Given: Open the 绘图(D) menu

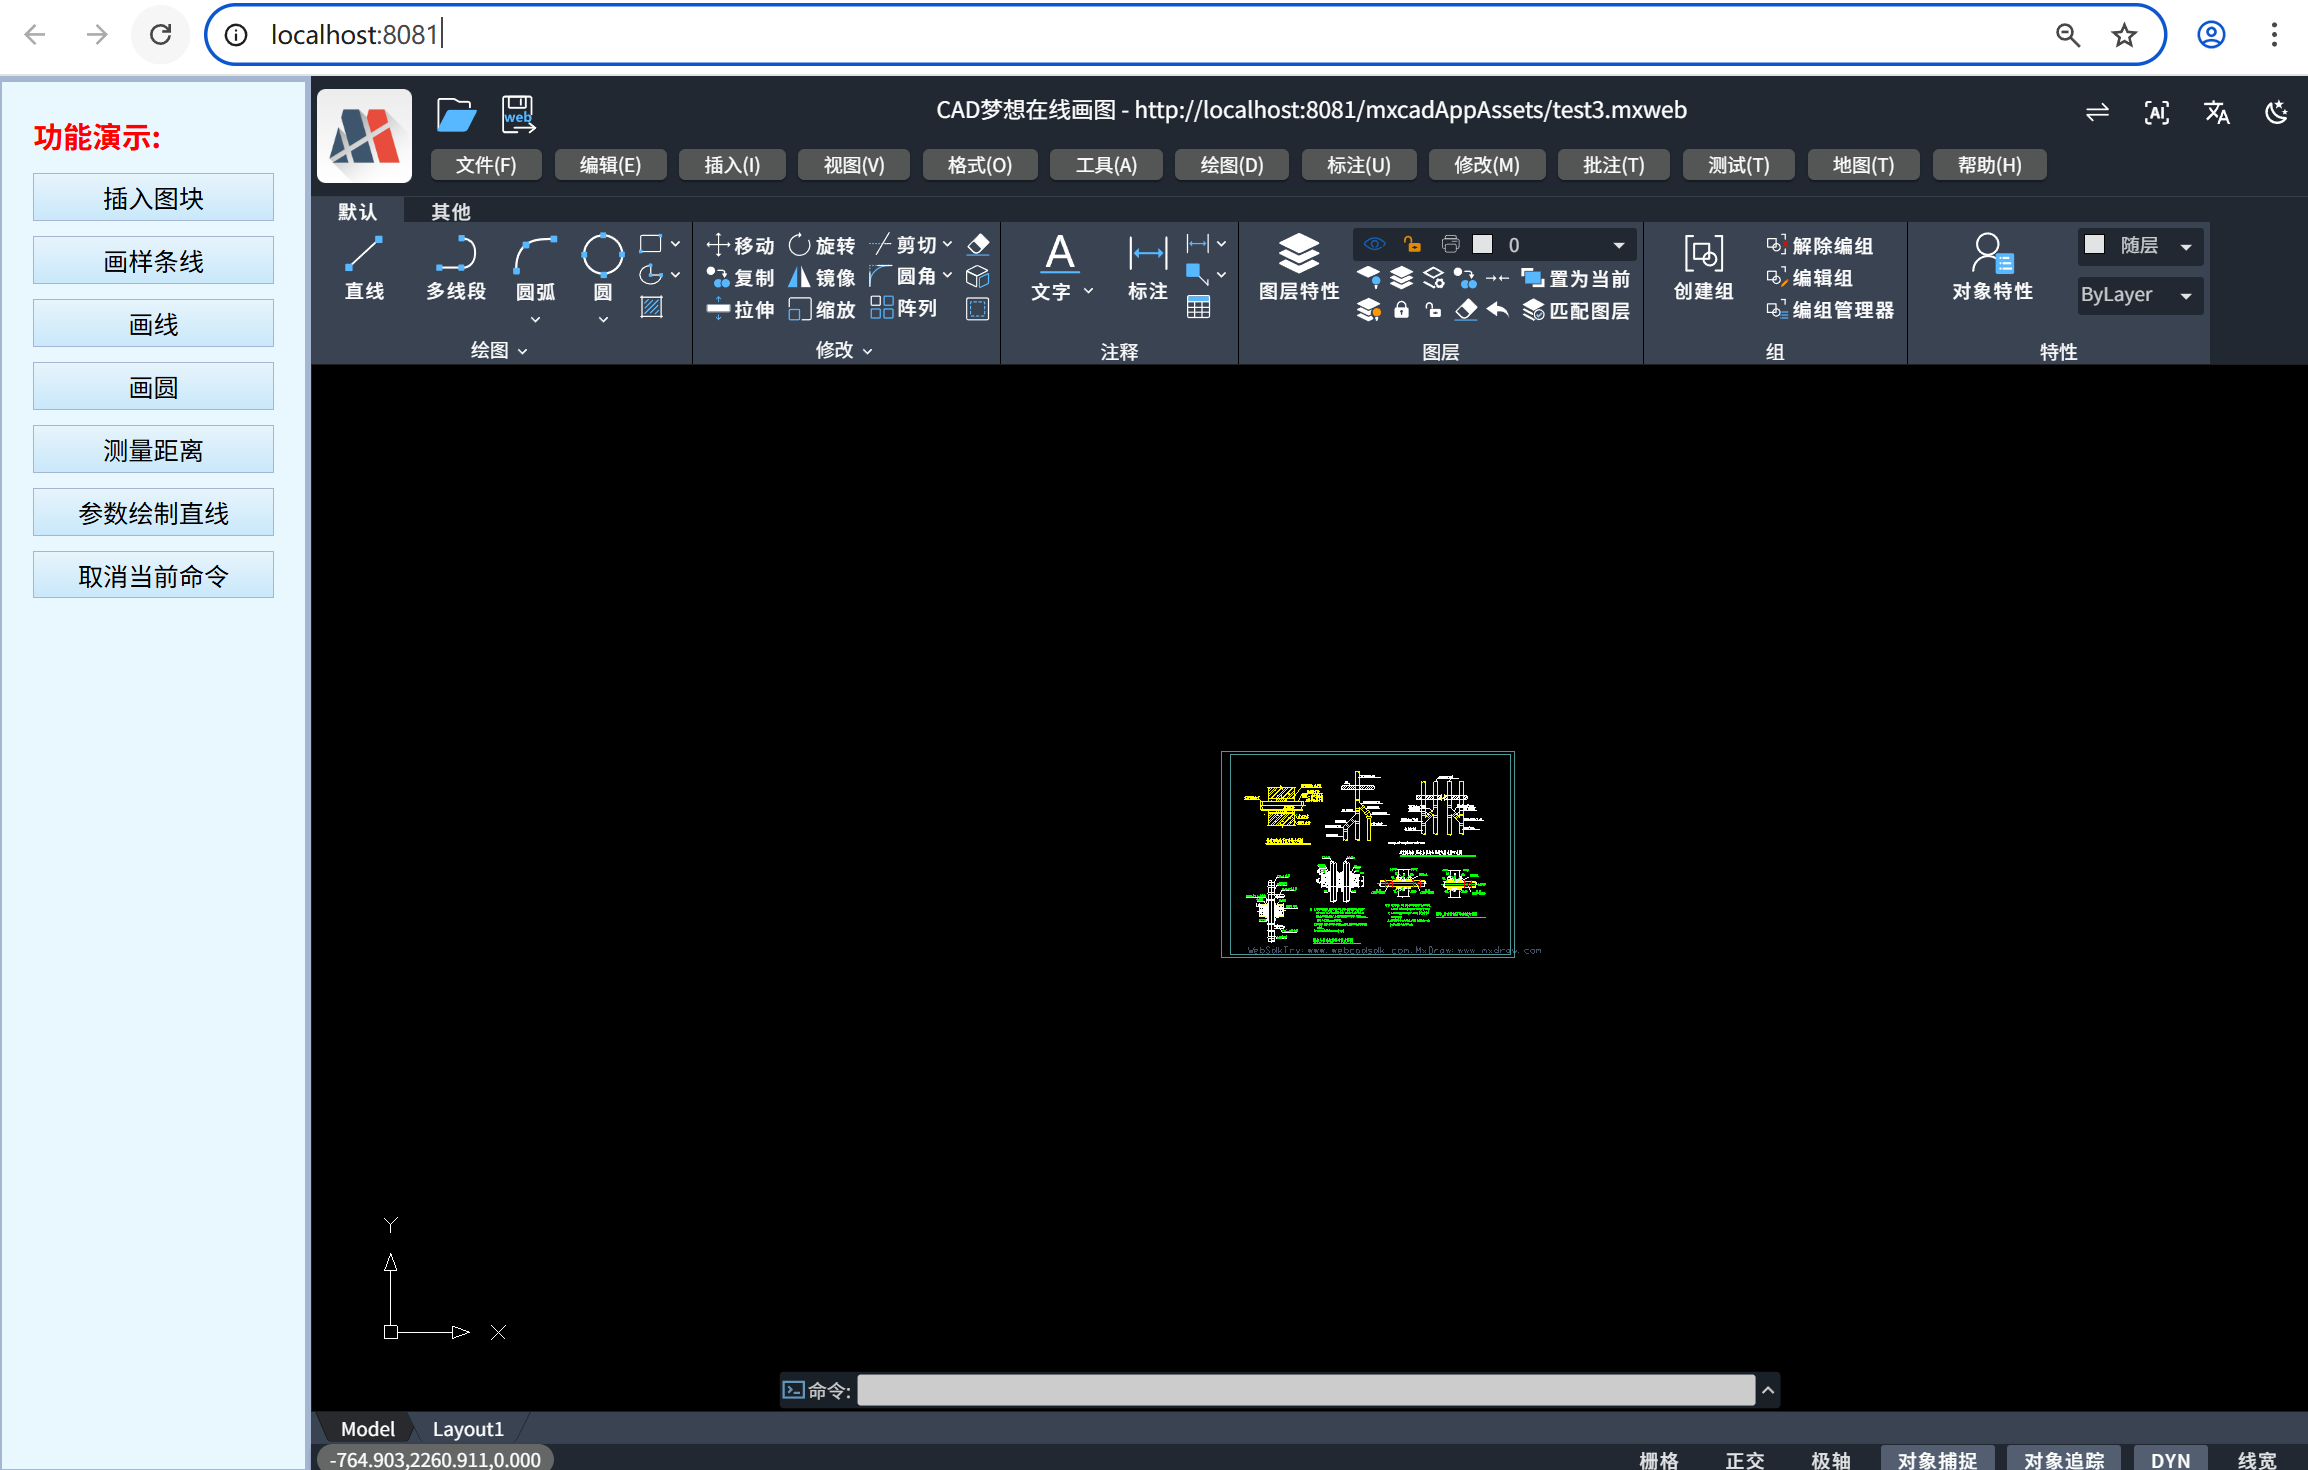Looking at the screenshot, I should [x=1231, y=165].
